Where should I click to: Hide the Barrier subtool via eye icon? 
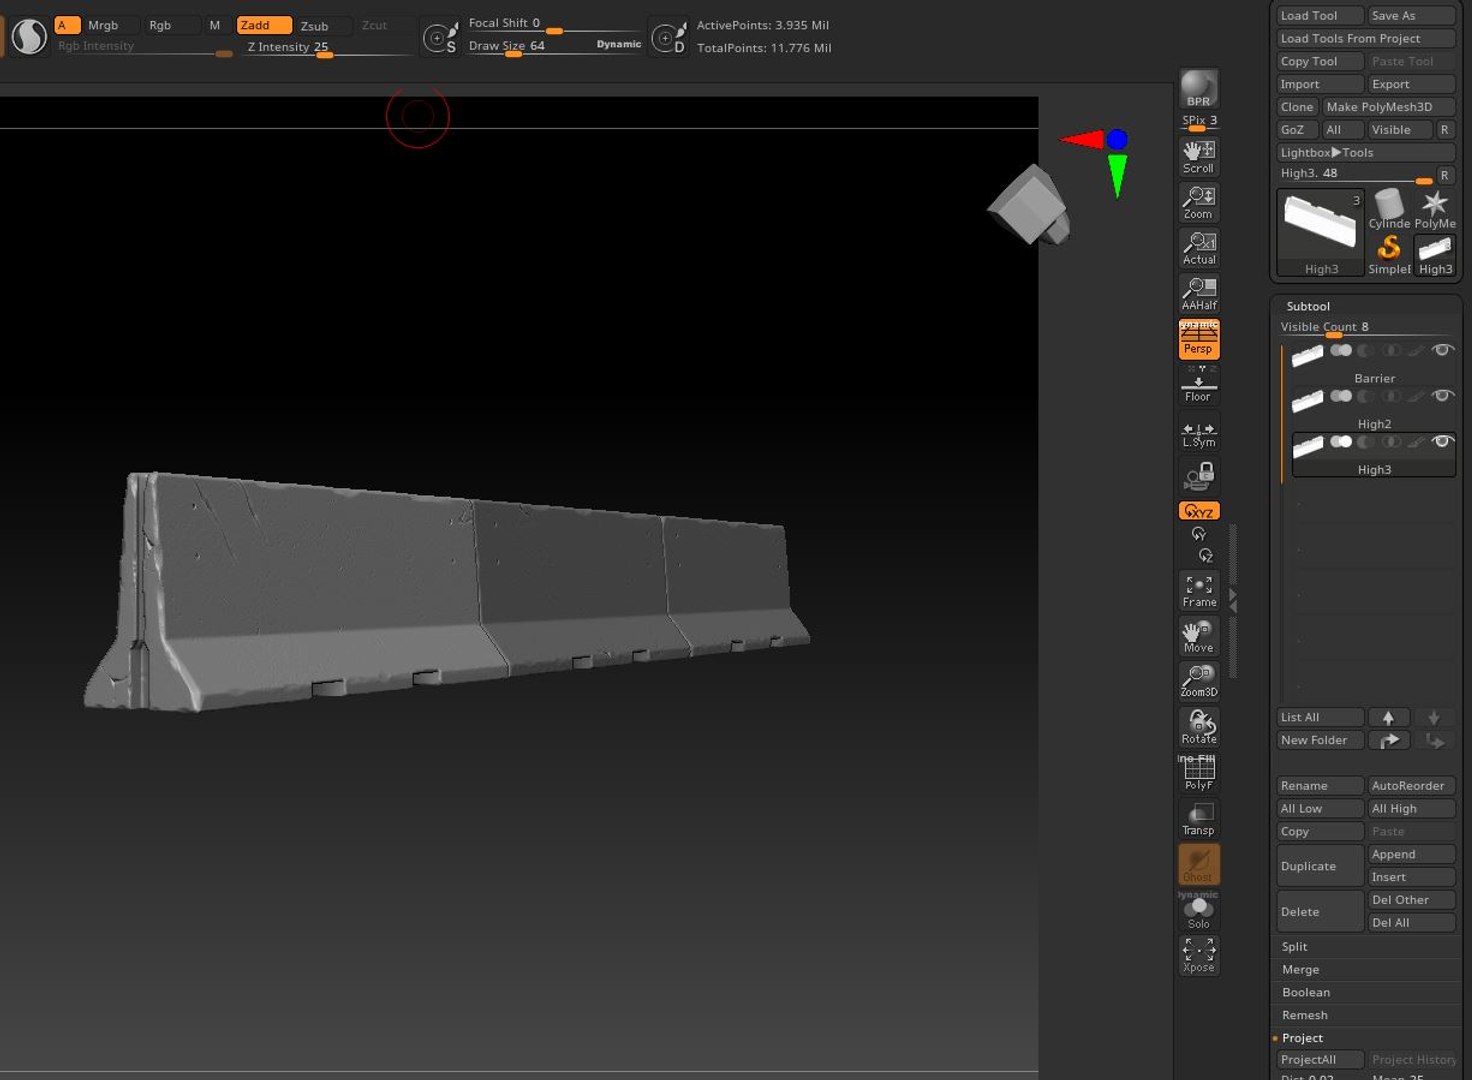point(1442,350)
